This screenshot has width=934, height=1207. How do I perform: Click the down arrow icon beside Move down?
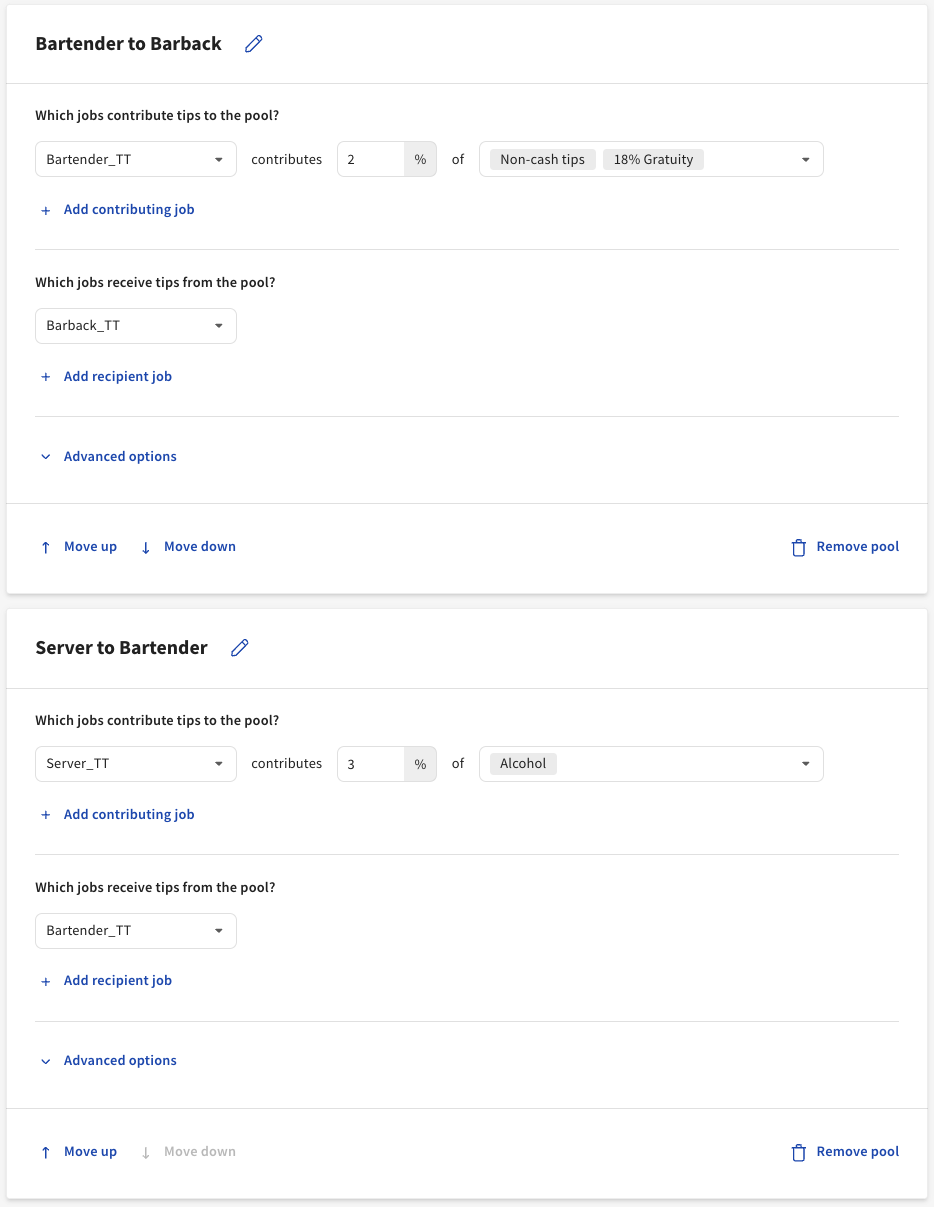point(146,547)
